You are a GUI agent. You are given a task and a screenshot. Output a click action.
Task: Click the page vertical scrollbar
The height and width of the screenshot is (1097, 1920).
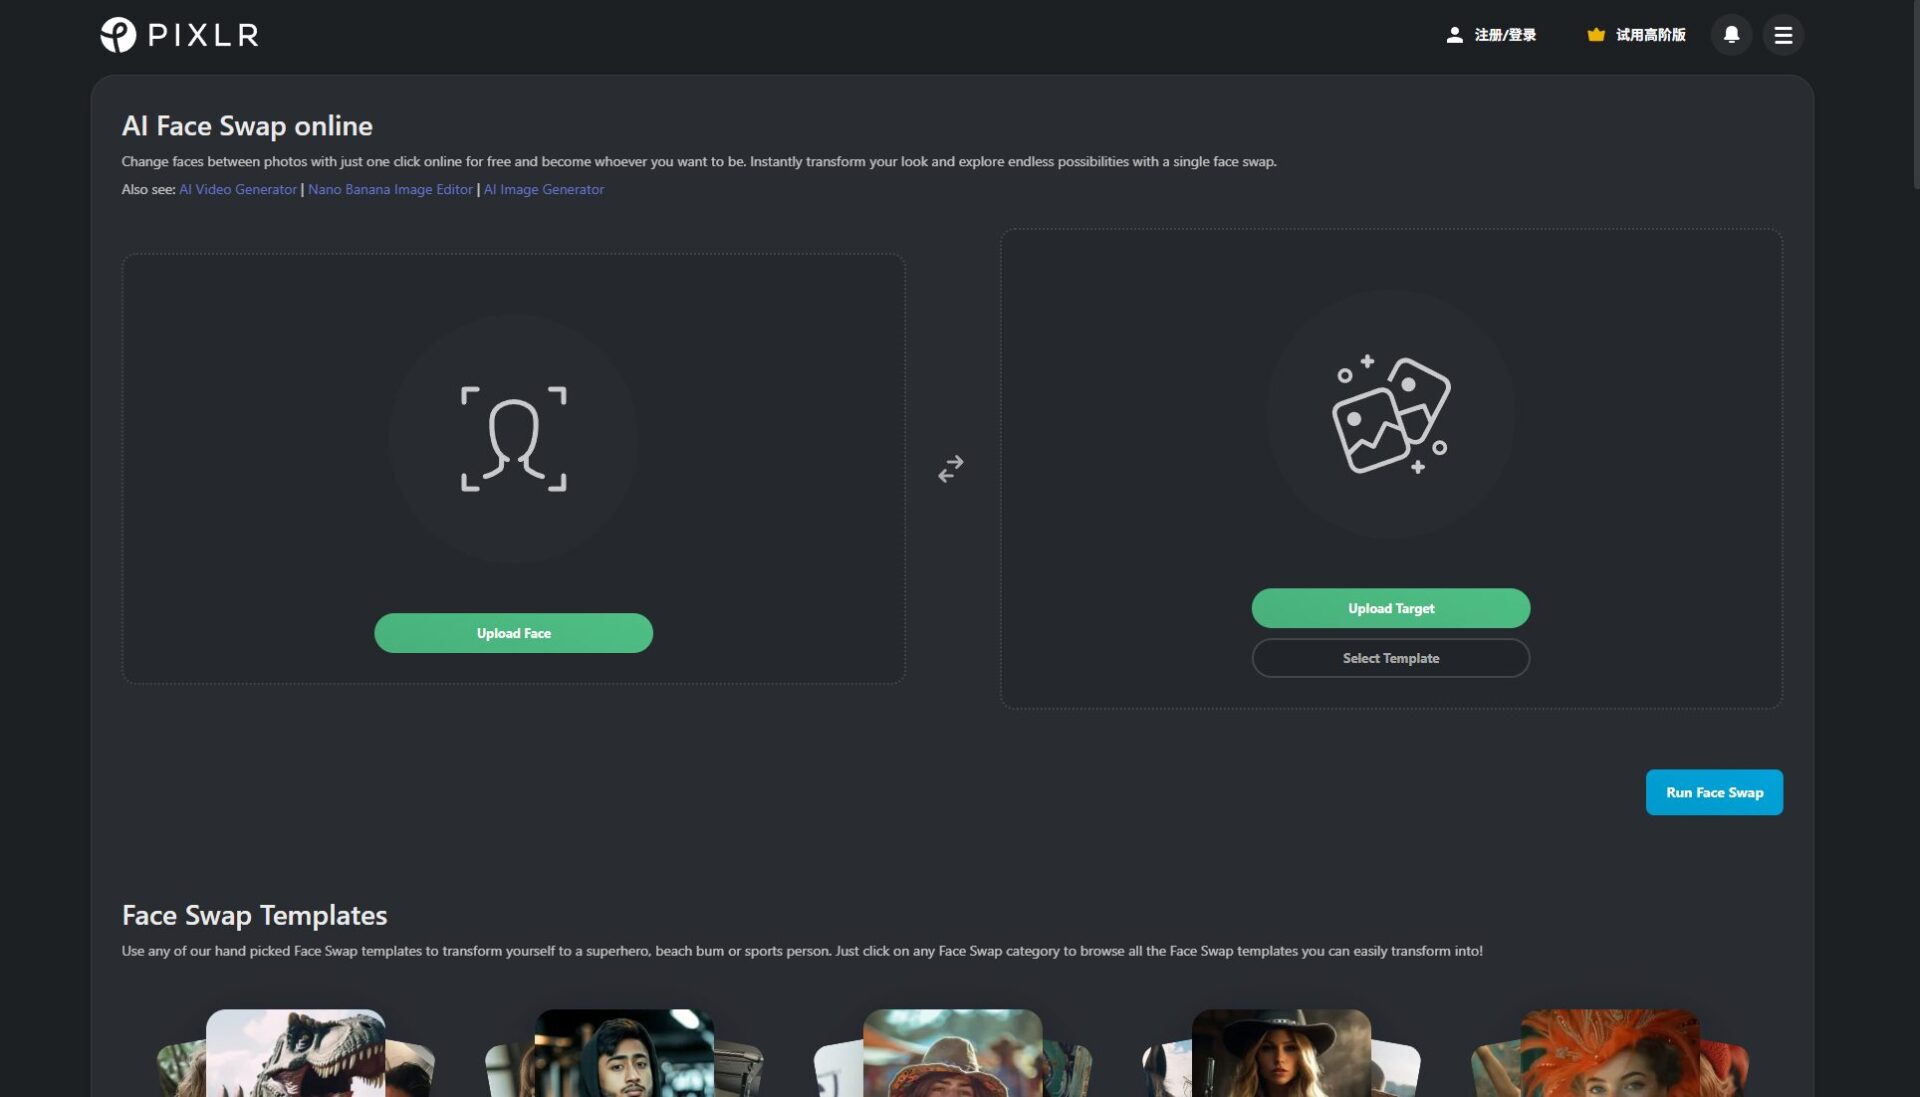tap(1915, 95)
